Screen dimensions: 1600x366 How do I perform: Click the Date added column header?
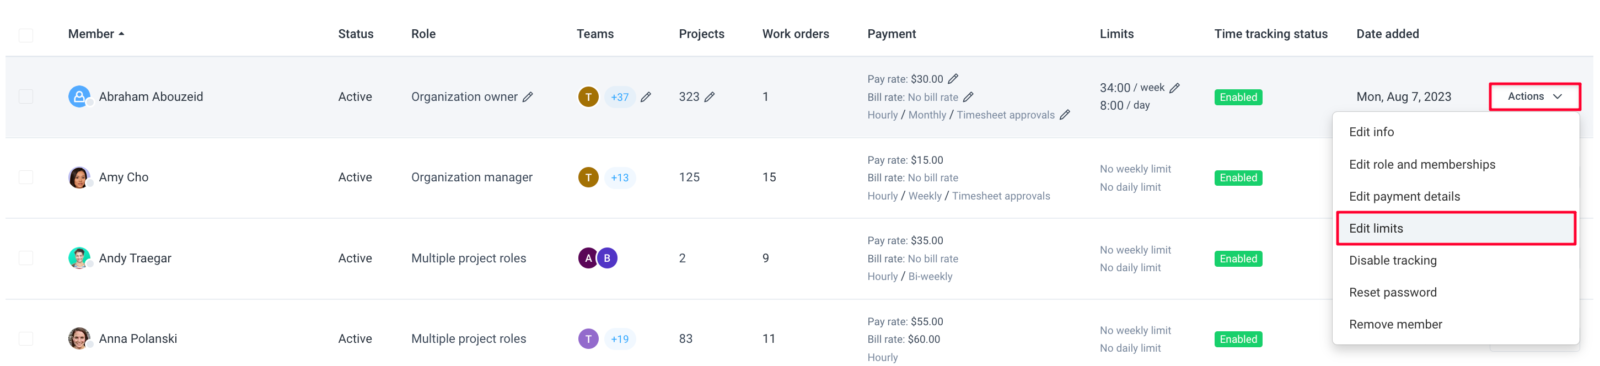(1388, 34)
